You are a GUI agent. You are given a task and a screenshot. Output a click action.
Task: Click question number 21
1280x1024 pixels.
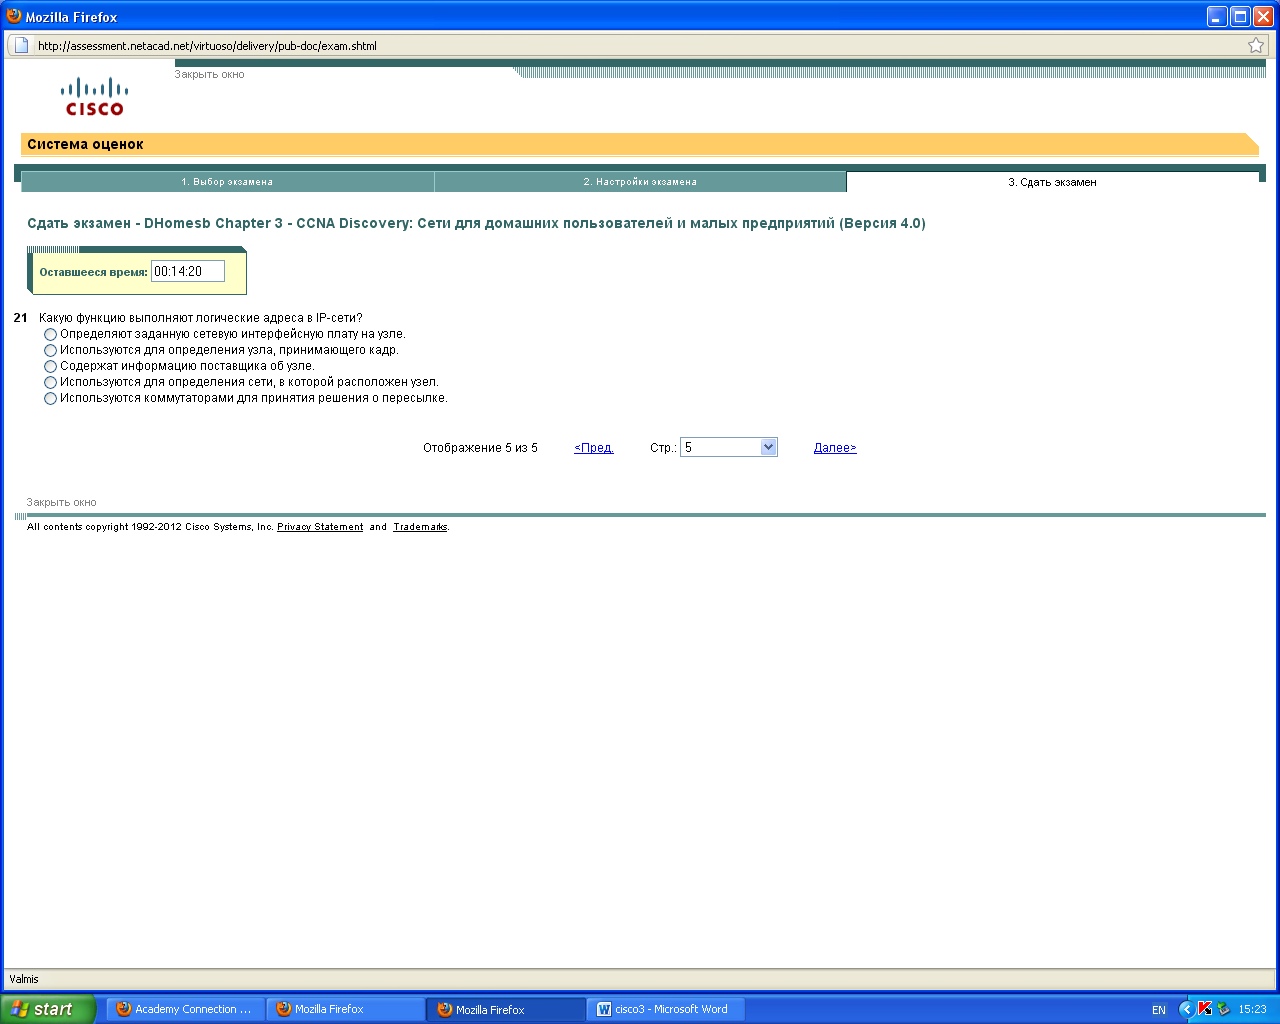21,318
